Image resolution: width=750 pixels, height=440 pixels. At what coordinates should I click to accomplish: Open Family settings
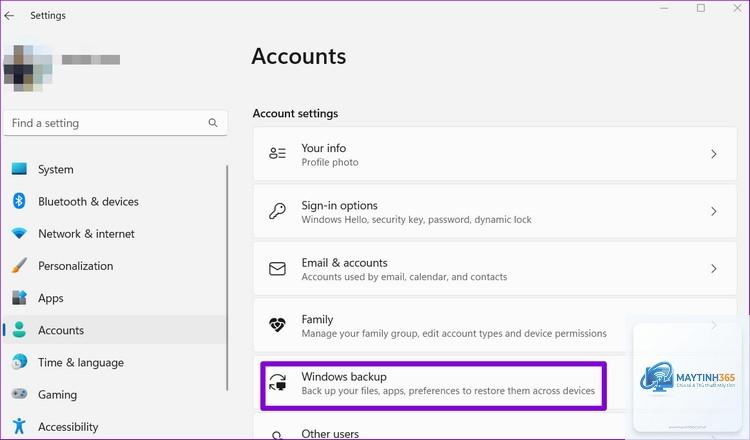[x=495, y=326]
